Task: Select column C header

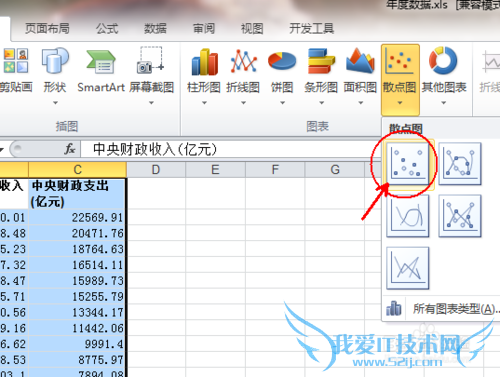Action: pos(77,170)
